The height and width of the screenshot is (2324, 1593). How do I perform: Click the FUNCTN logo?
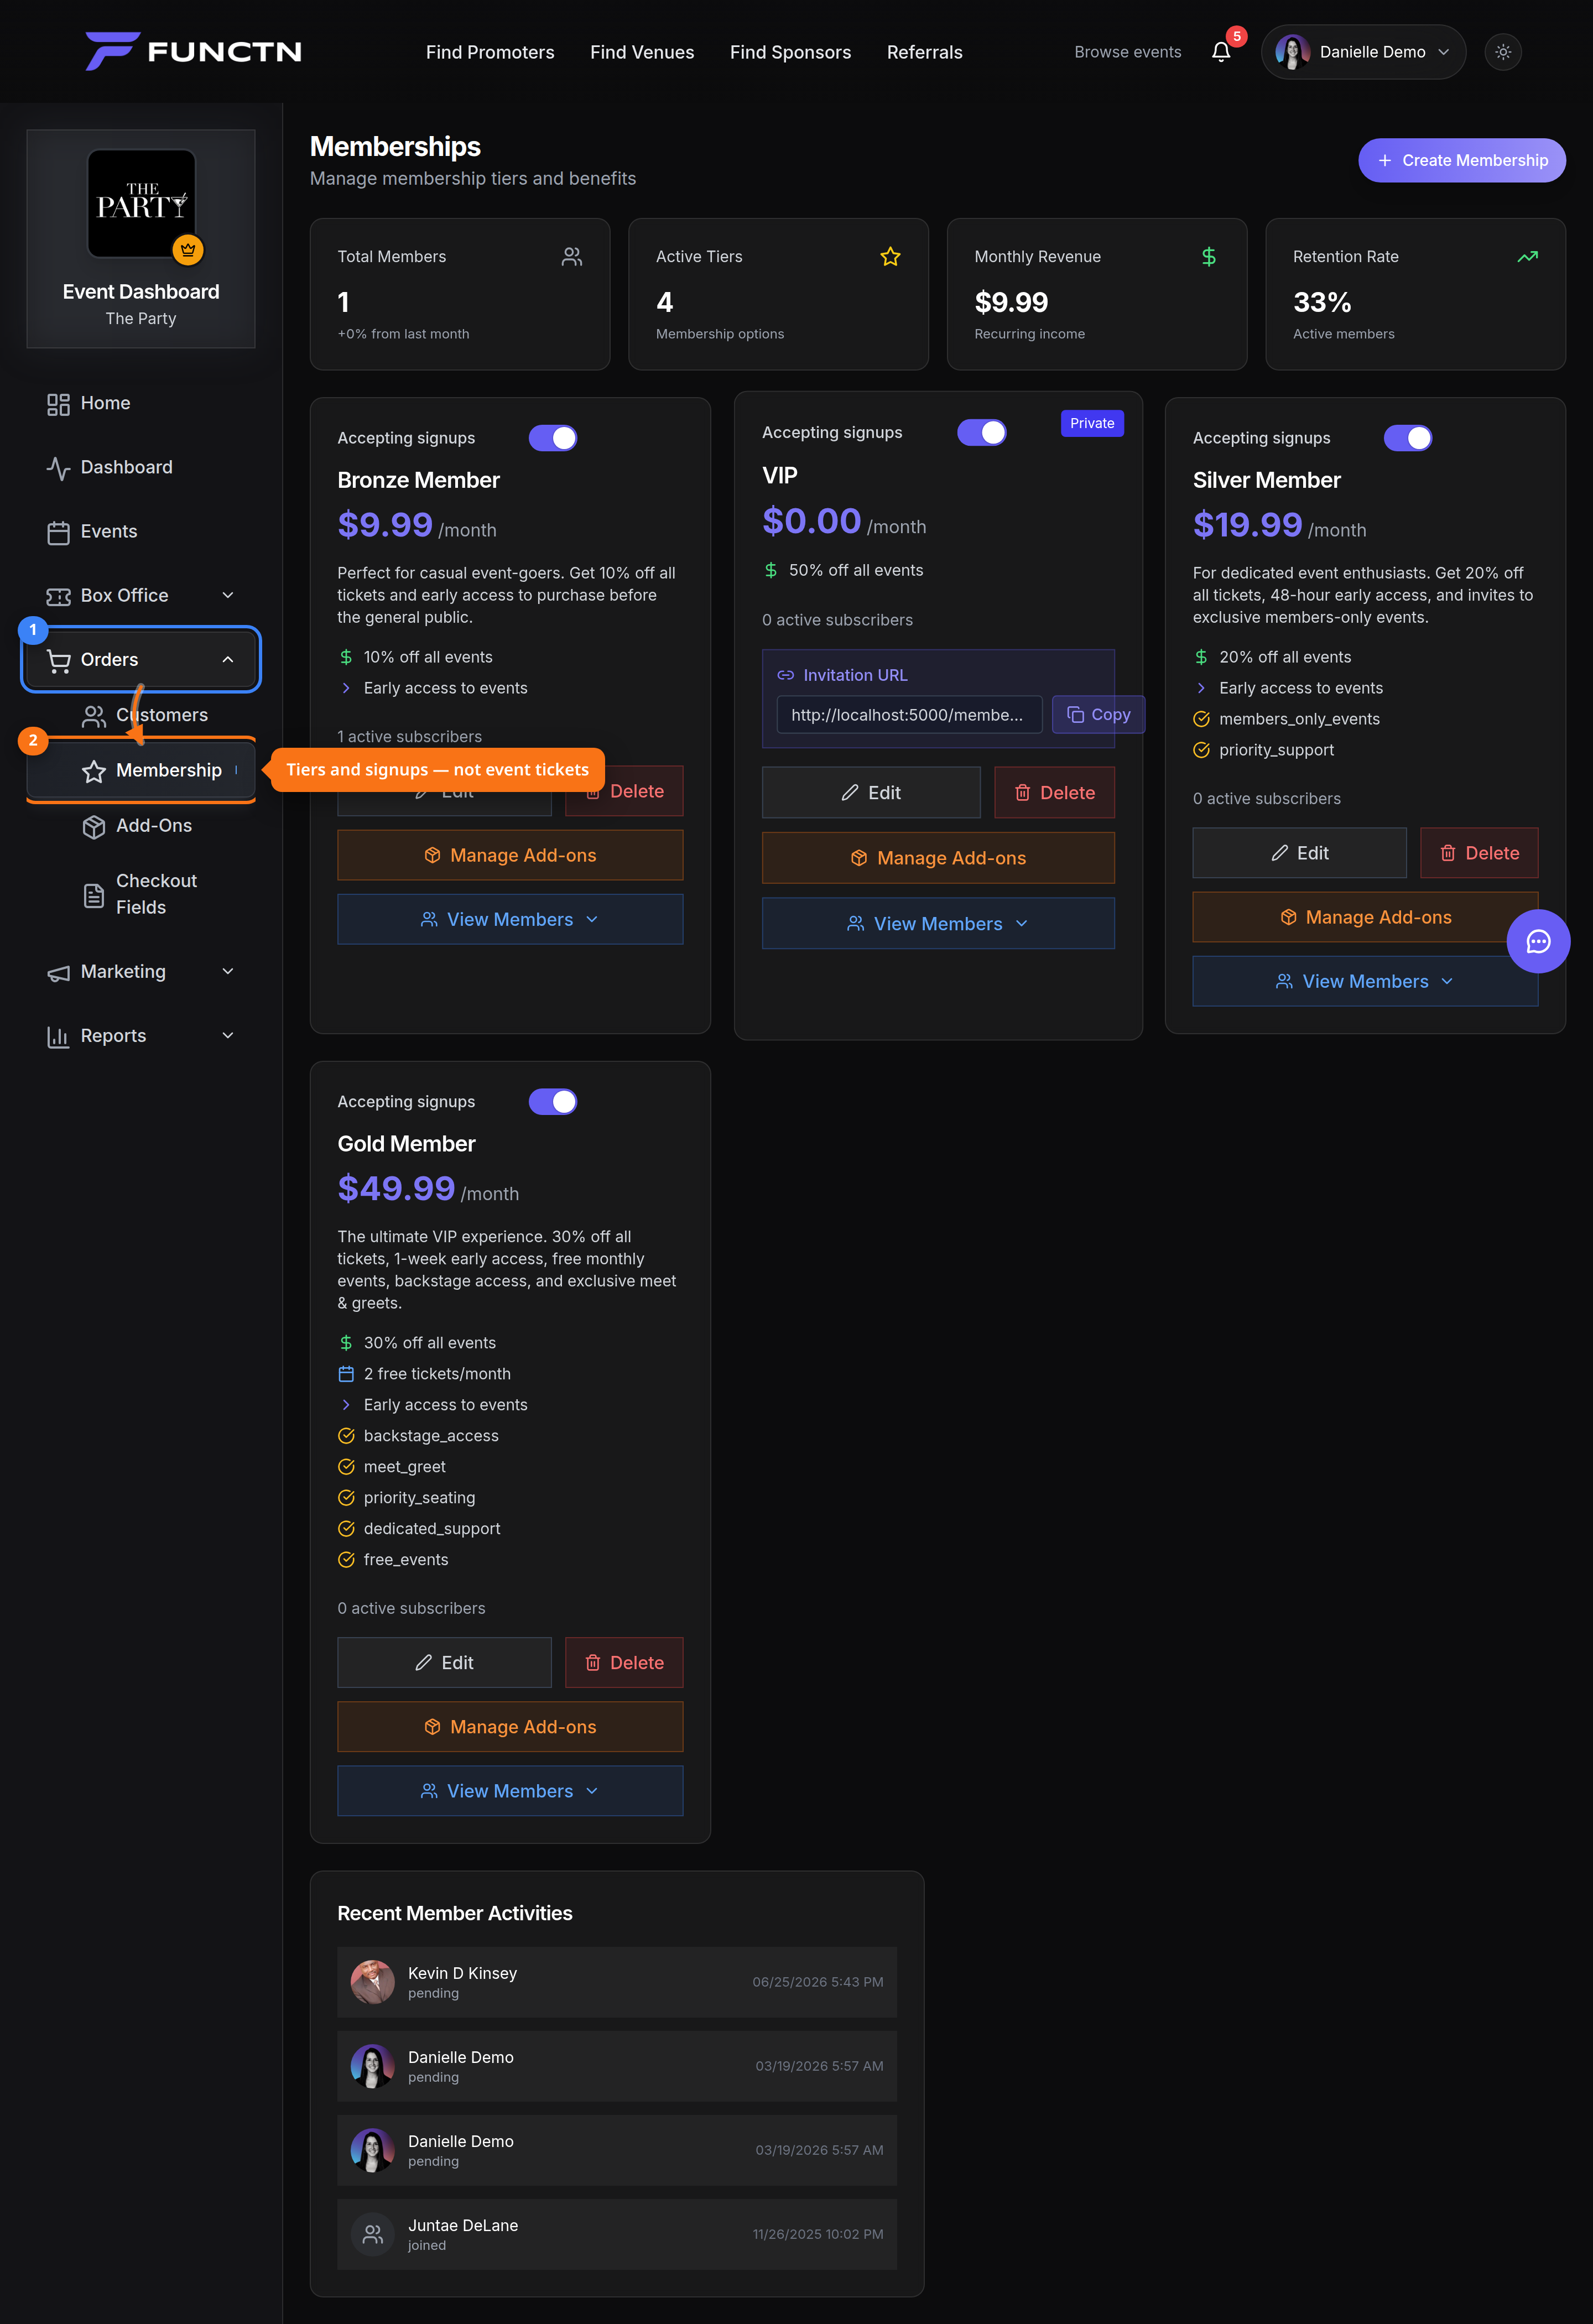click(194, 51)
